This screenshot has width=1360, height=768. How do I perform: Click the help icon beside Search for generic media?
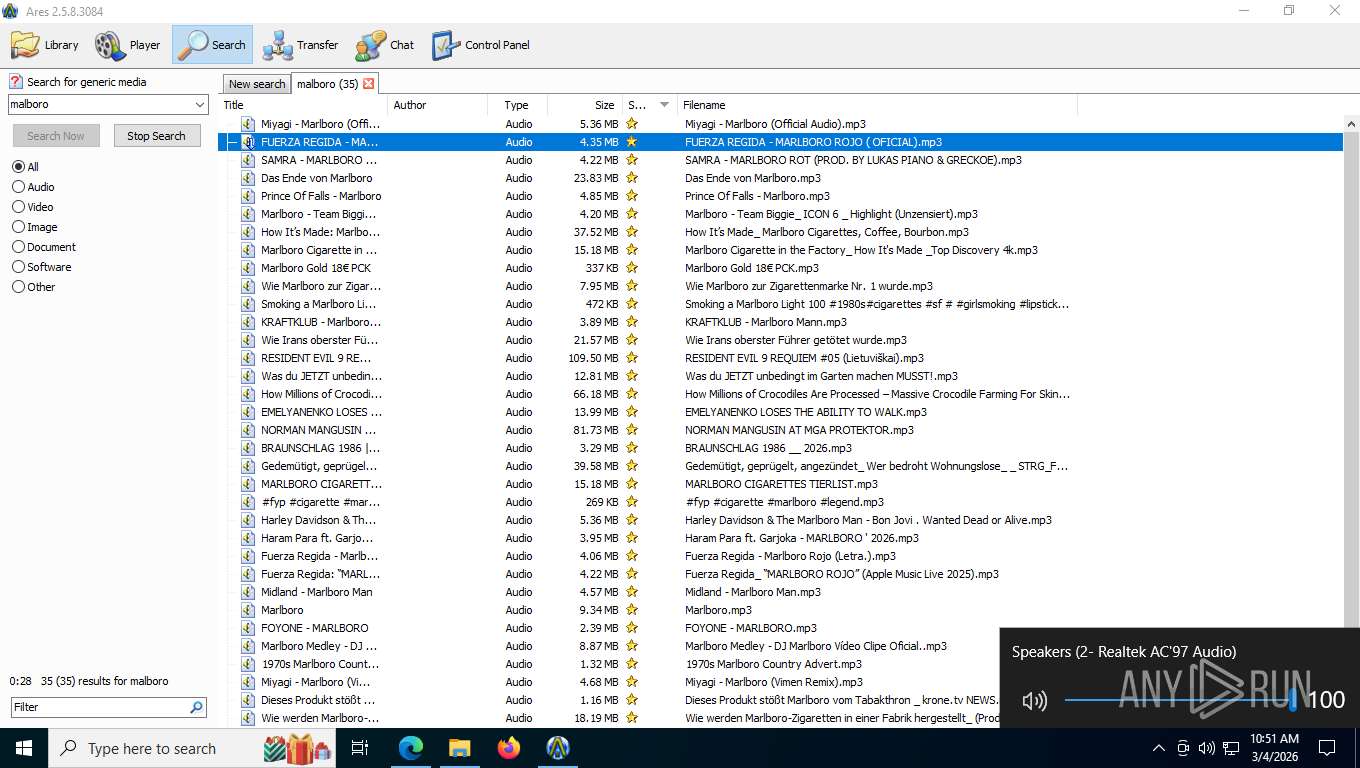pyautogui.click(x=16, y=82)
